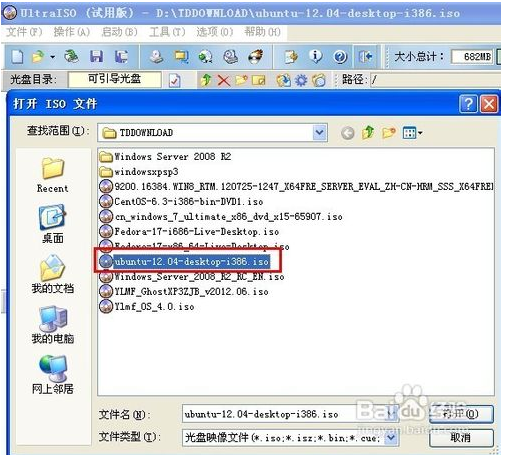Image resolution: width=506 pixels, height=455 pixels.
Task: Click the Info icon in toolbar
Action: 315,57
